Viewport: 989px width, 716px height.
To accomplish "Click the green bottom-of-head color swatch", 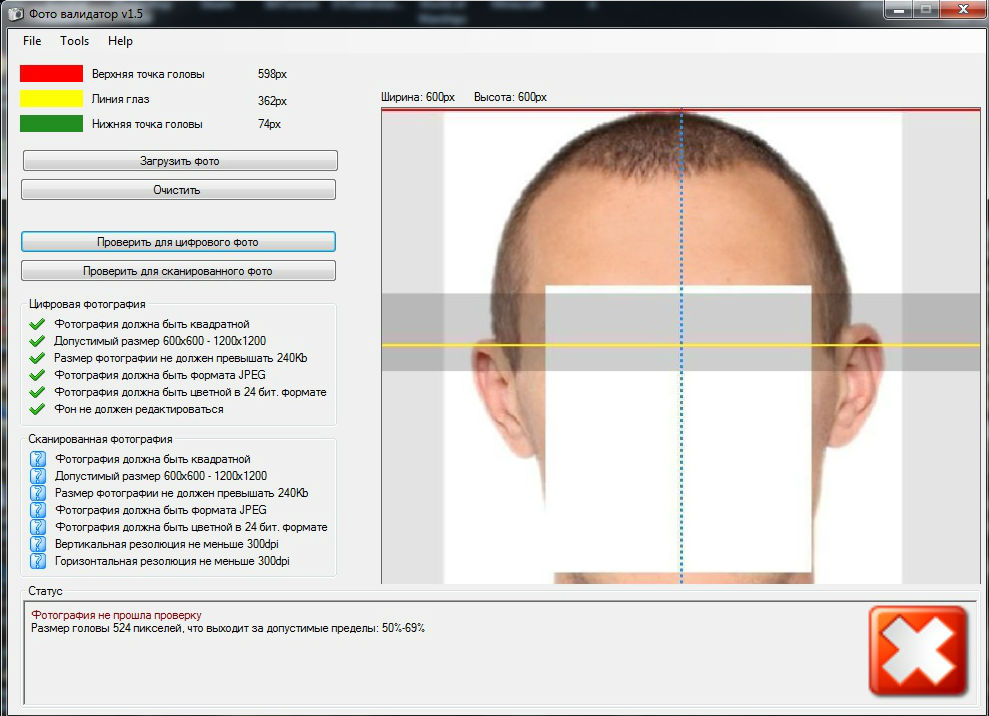I will pos(51,124).
